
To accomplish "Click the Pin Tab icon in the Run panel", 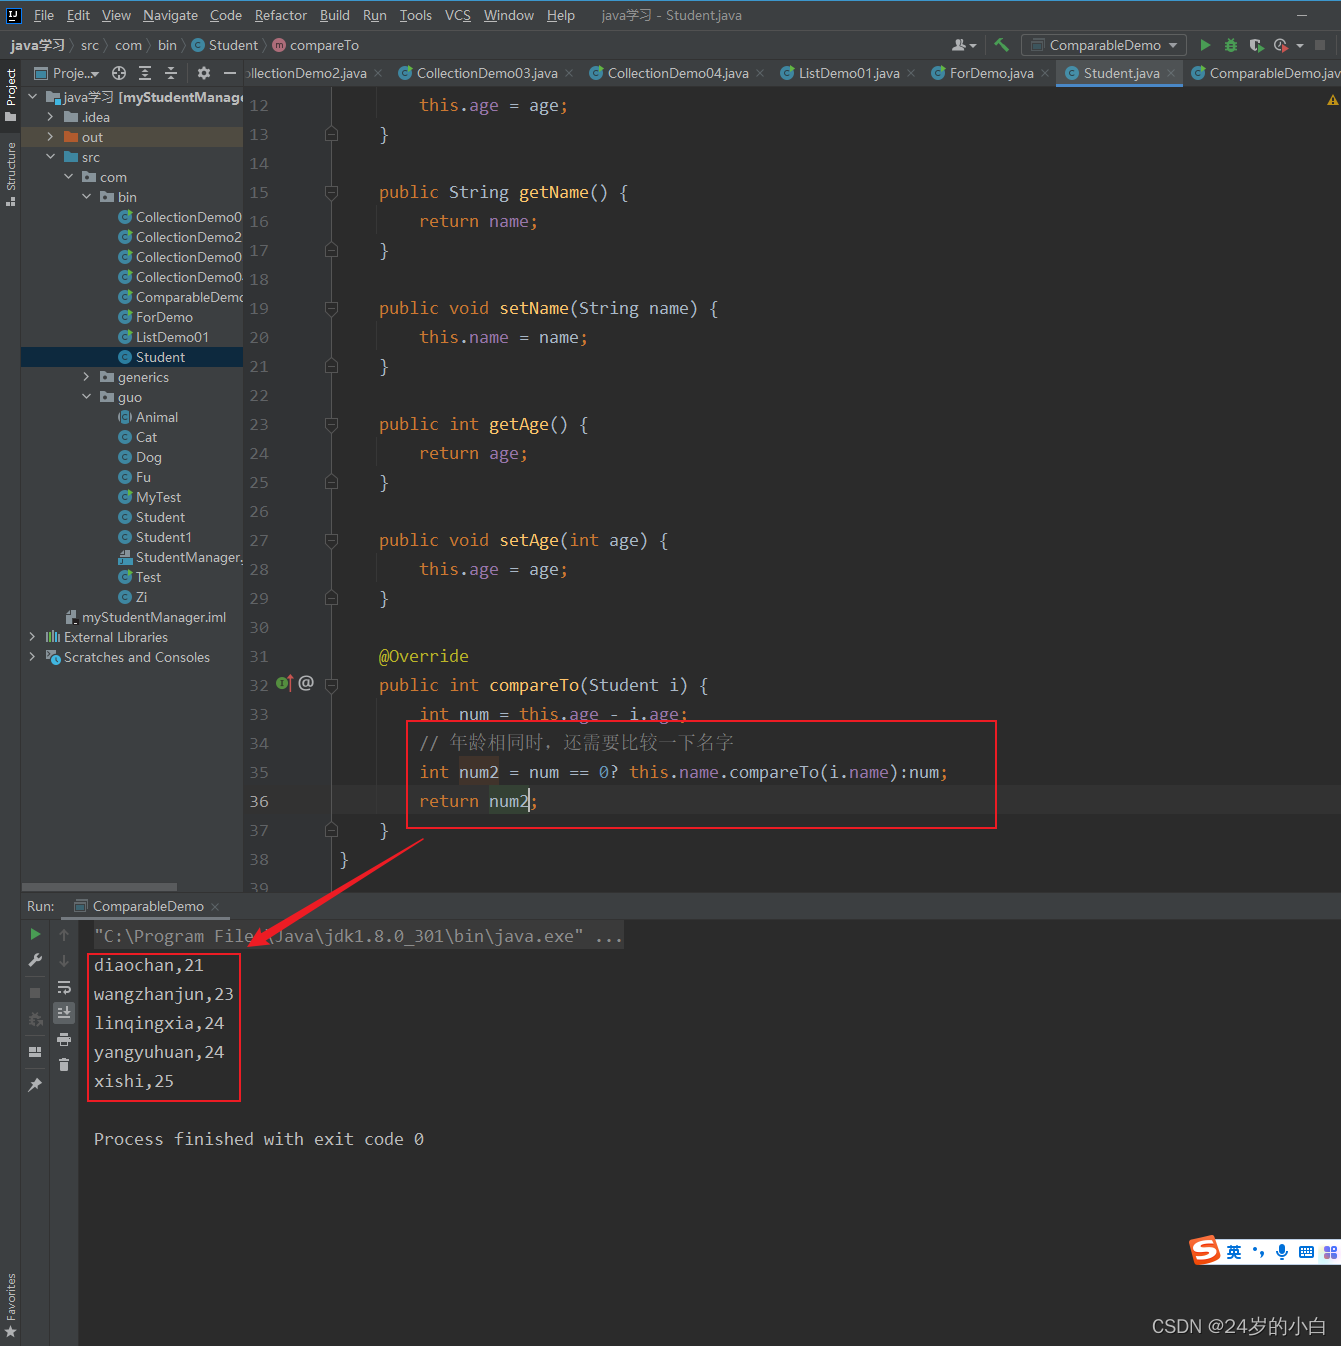I will click(x=35, y=1085).
